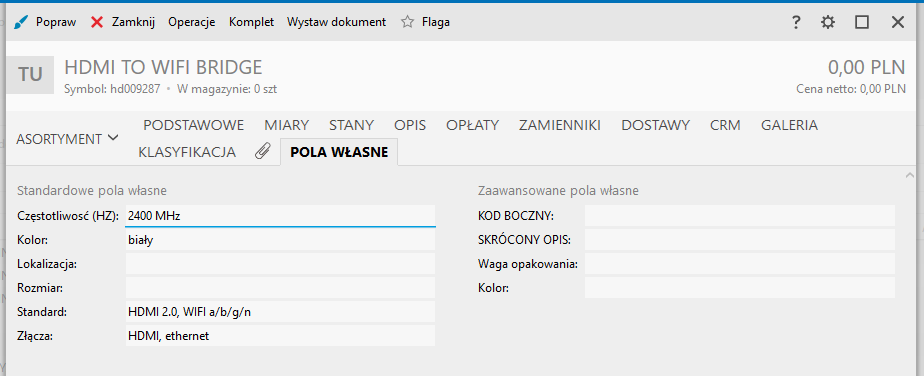Click the Flaga star icon

407,22
